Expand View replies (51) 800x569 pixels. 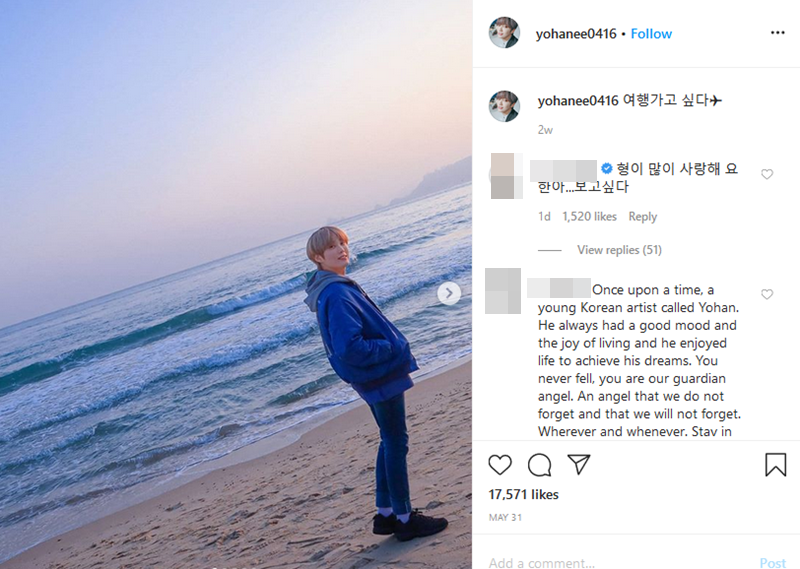click(619, 250)
